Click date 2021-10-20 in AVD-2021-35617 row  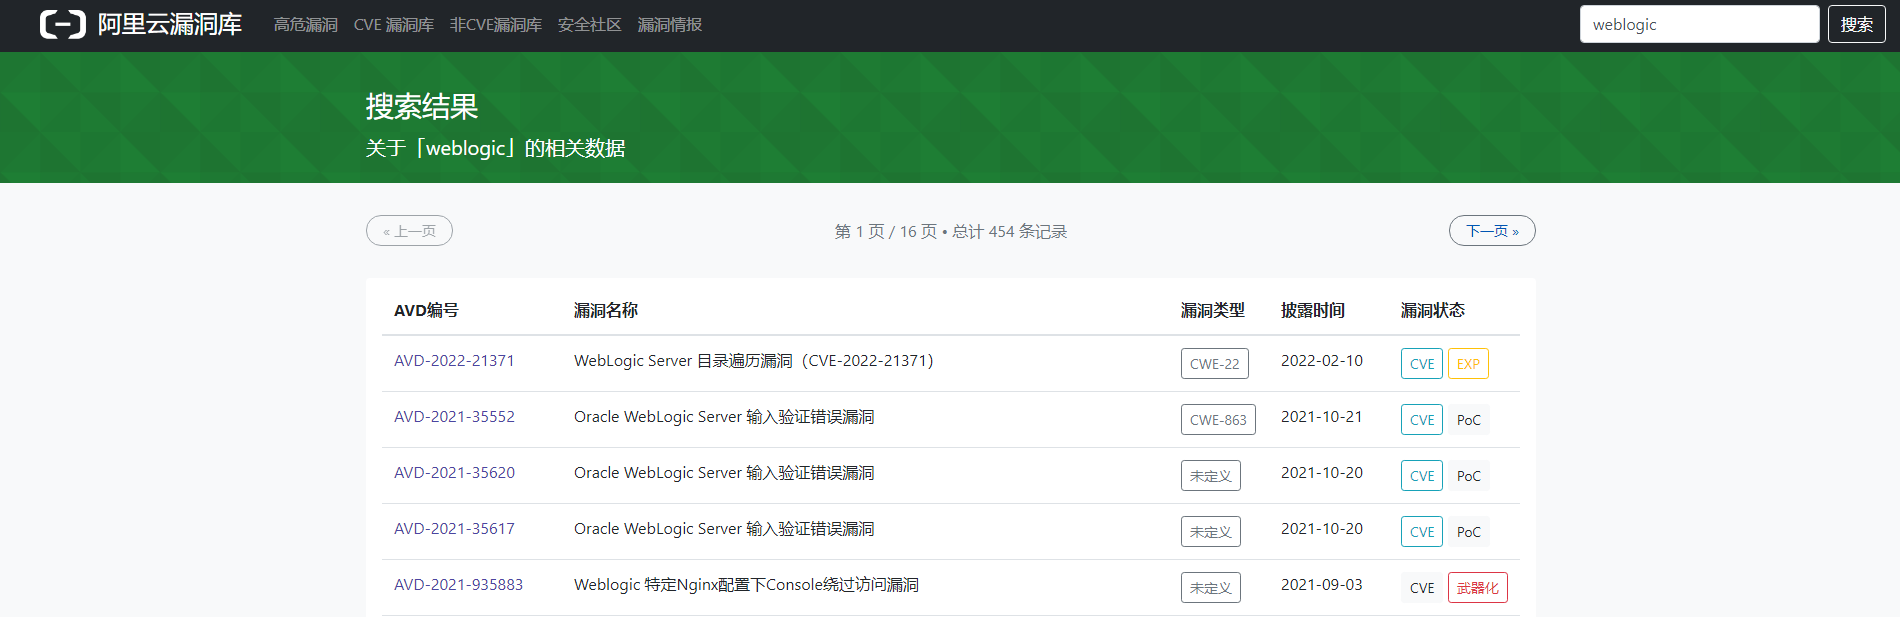pos(1322,529)
